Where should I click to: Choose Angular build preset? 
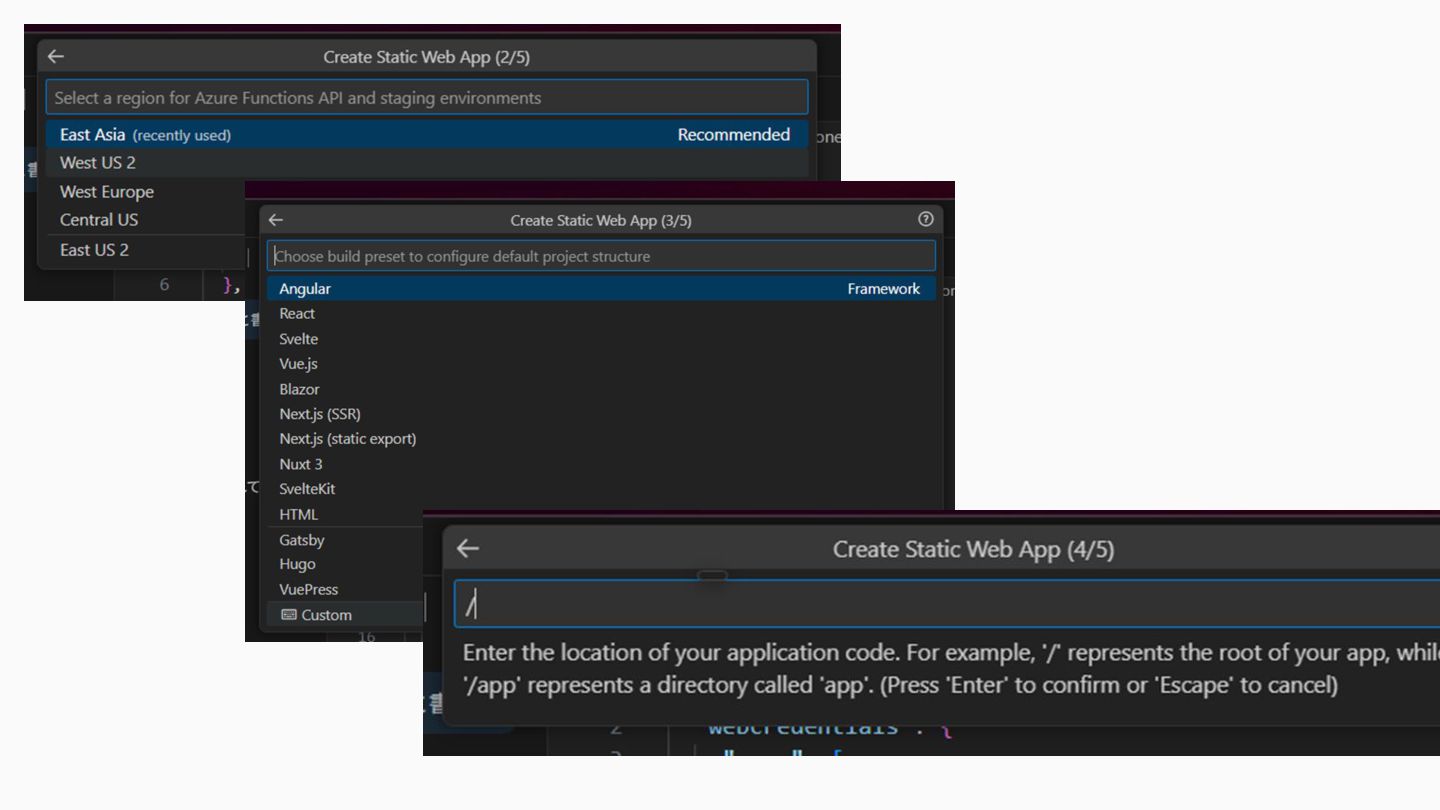pos(601,289)
